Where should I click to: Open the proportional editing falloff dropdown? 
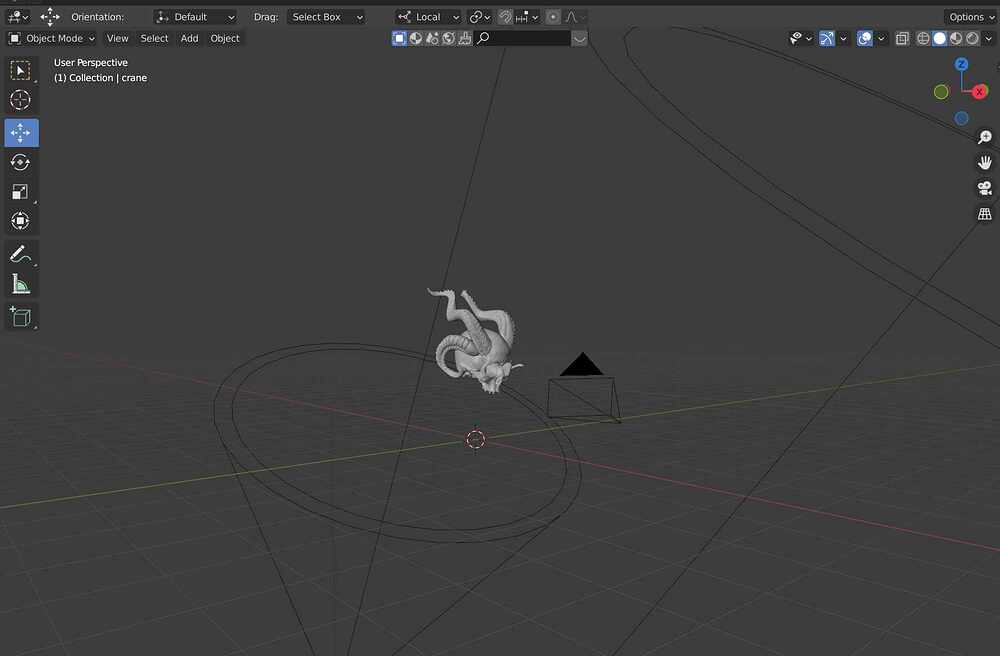coord(575,17)
